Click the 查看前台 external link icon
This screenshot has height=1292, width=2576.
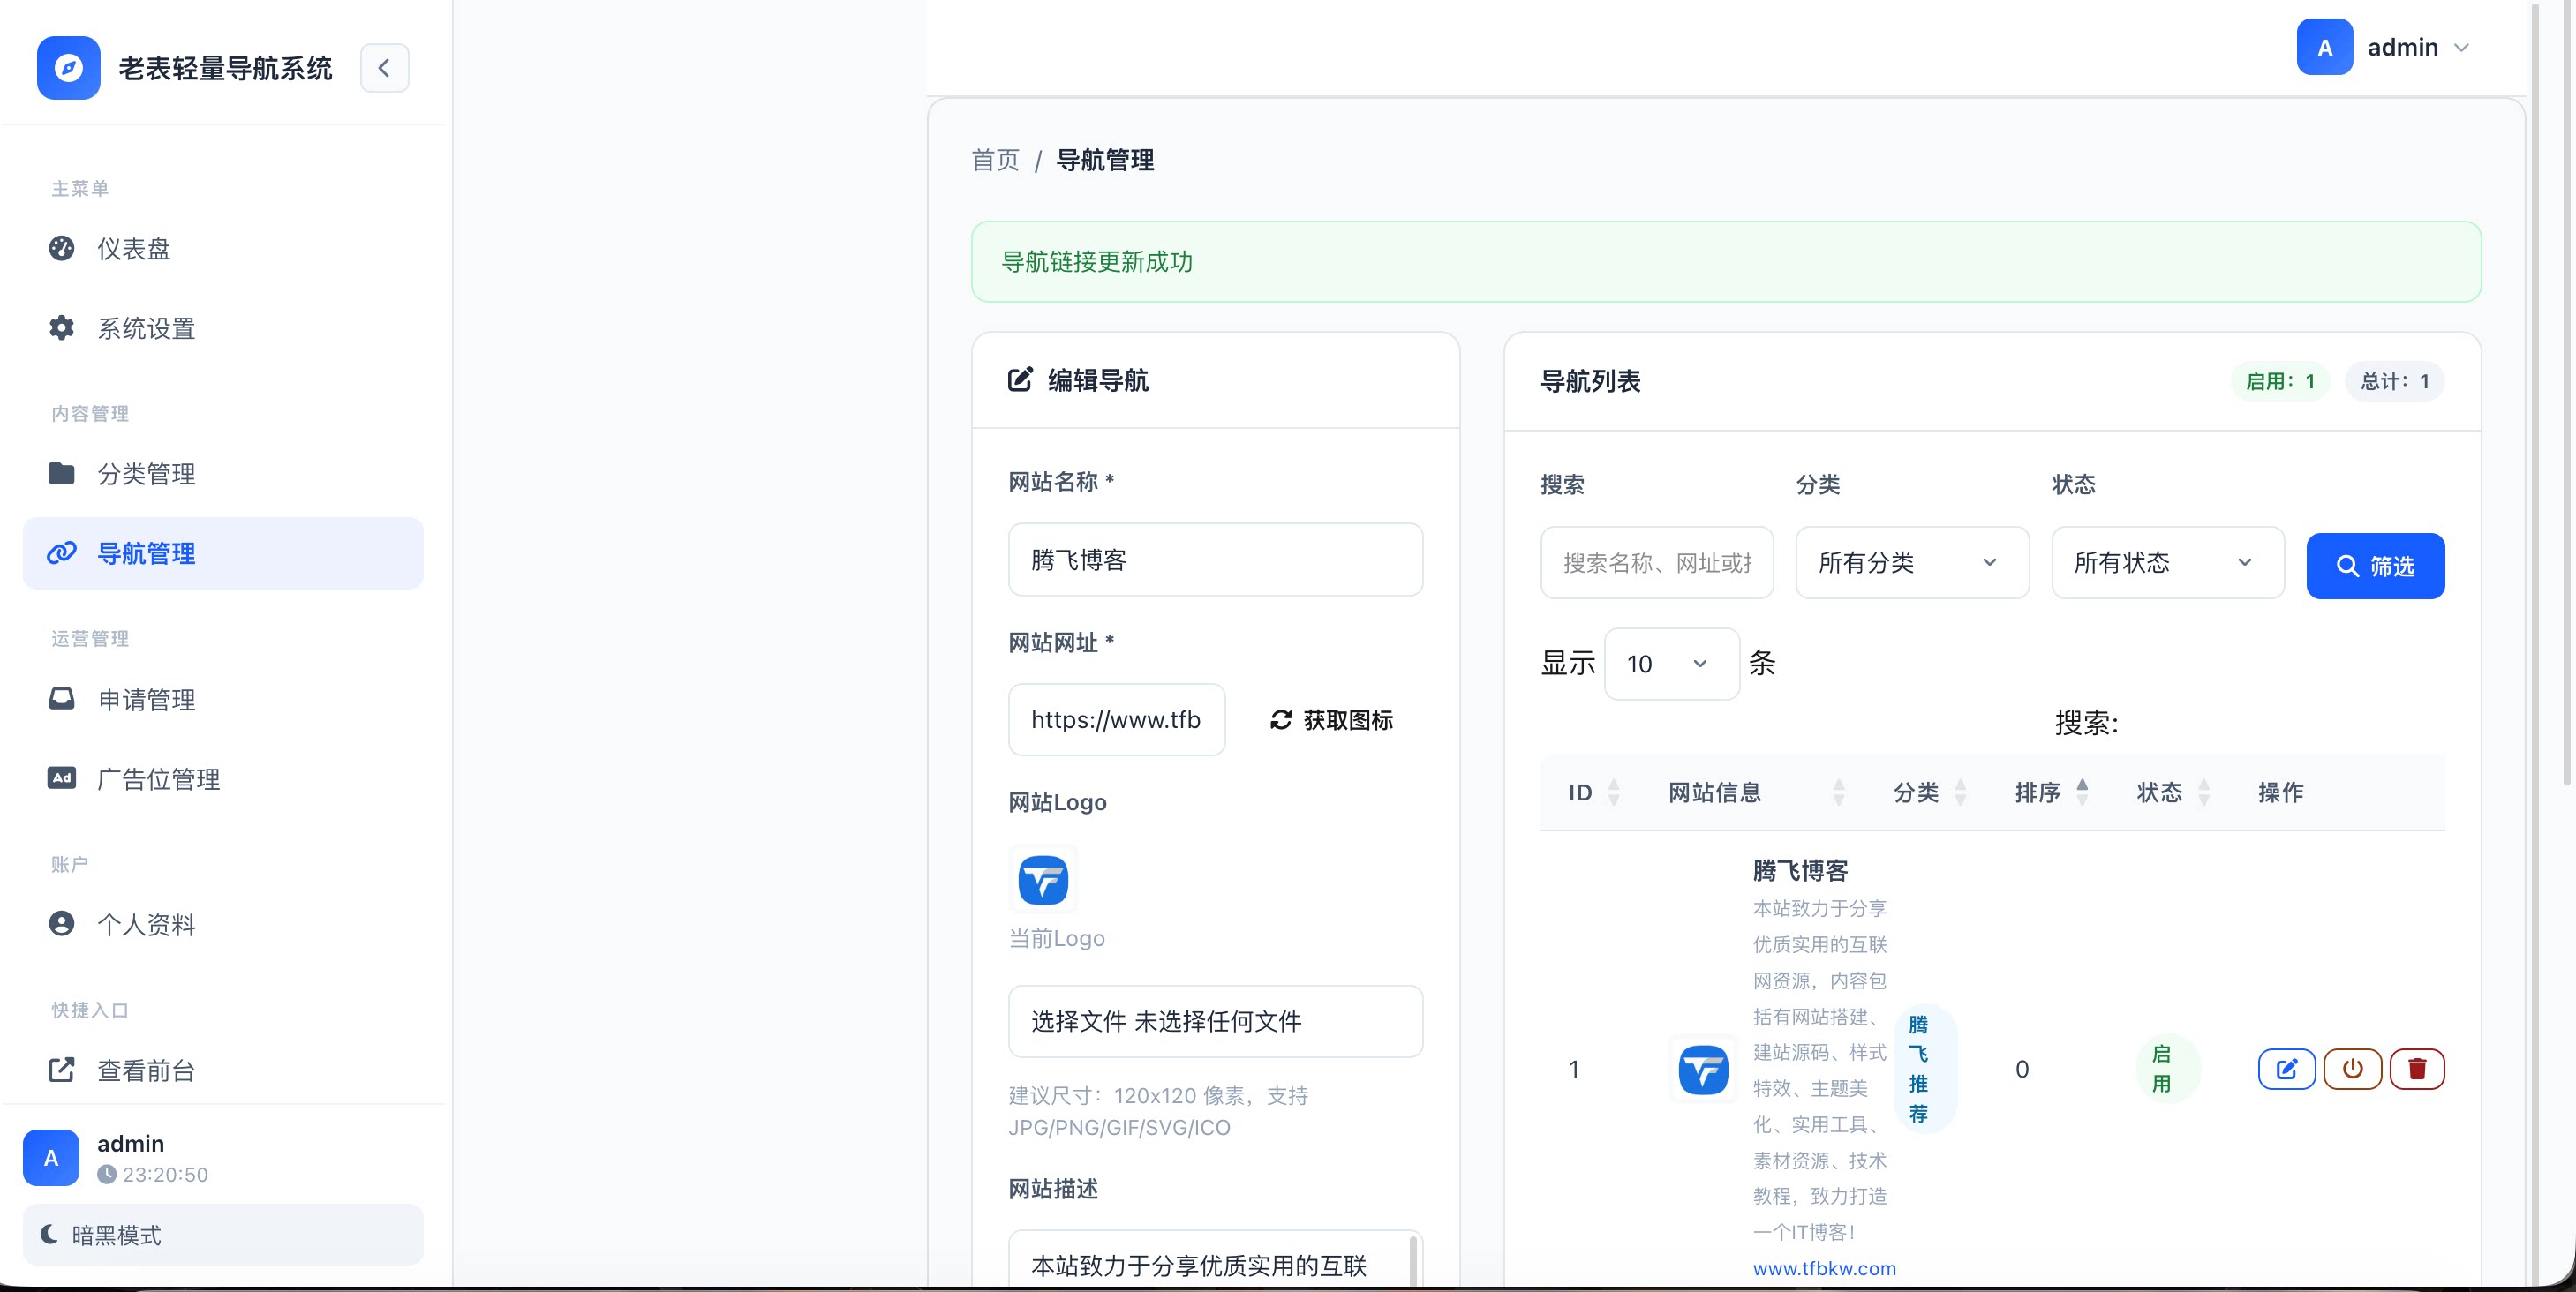pyautogui.click(x=62, y=1069)
